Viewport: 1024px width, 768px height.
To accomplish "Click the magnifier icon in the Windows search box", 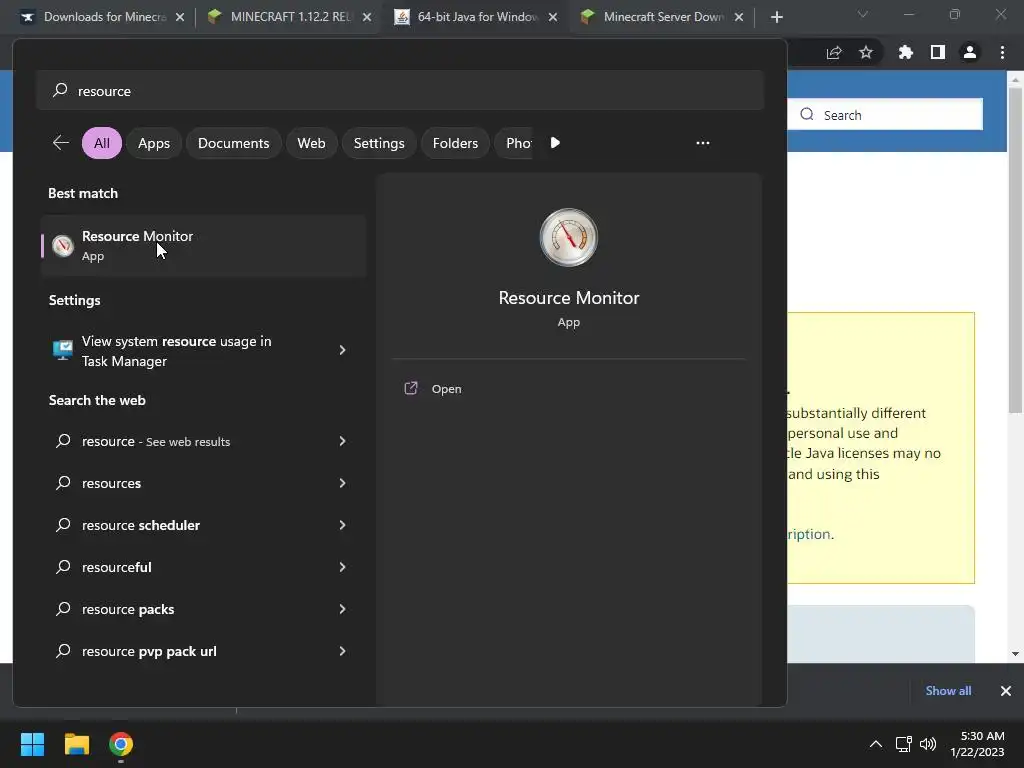I will (60, 90).
